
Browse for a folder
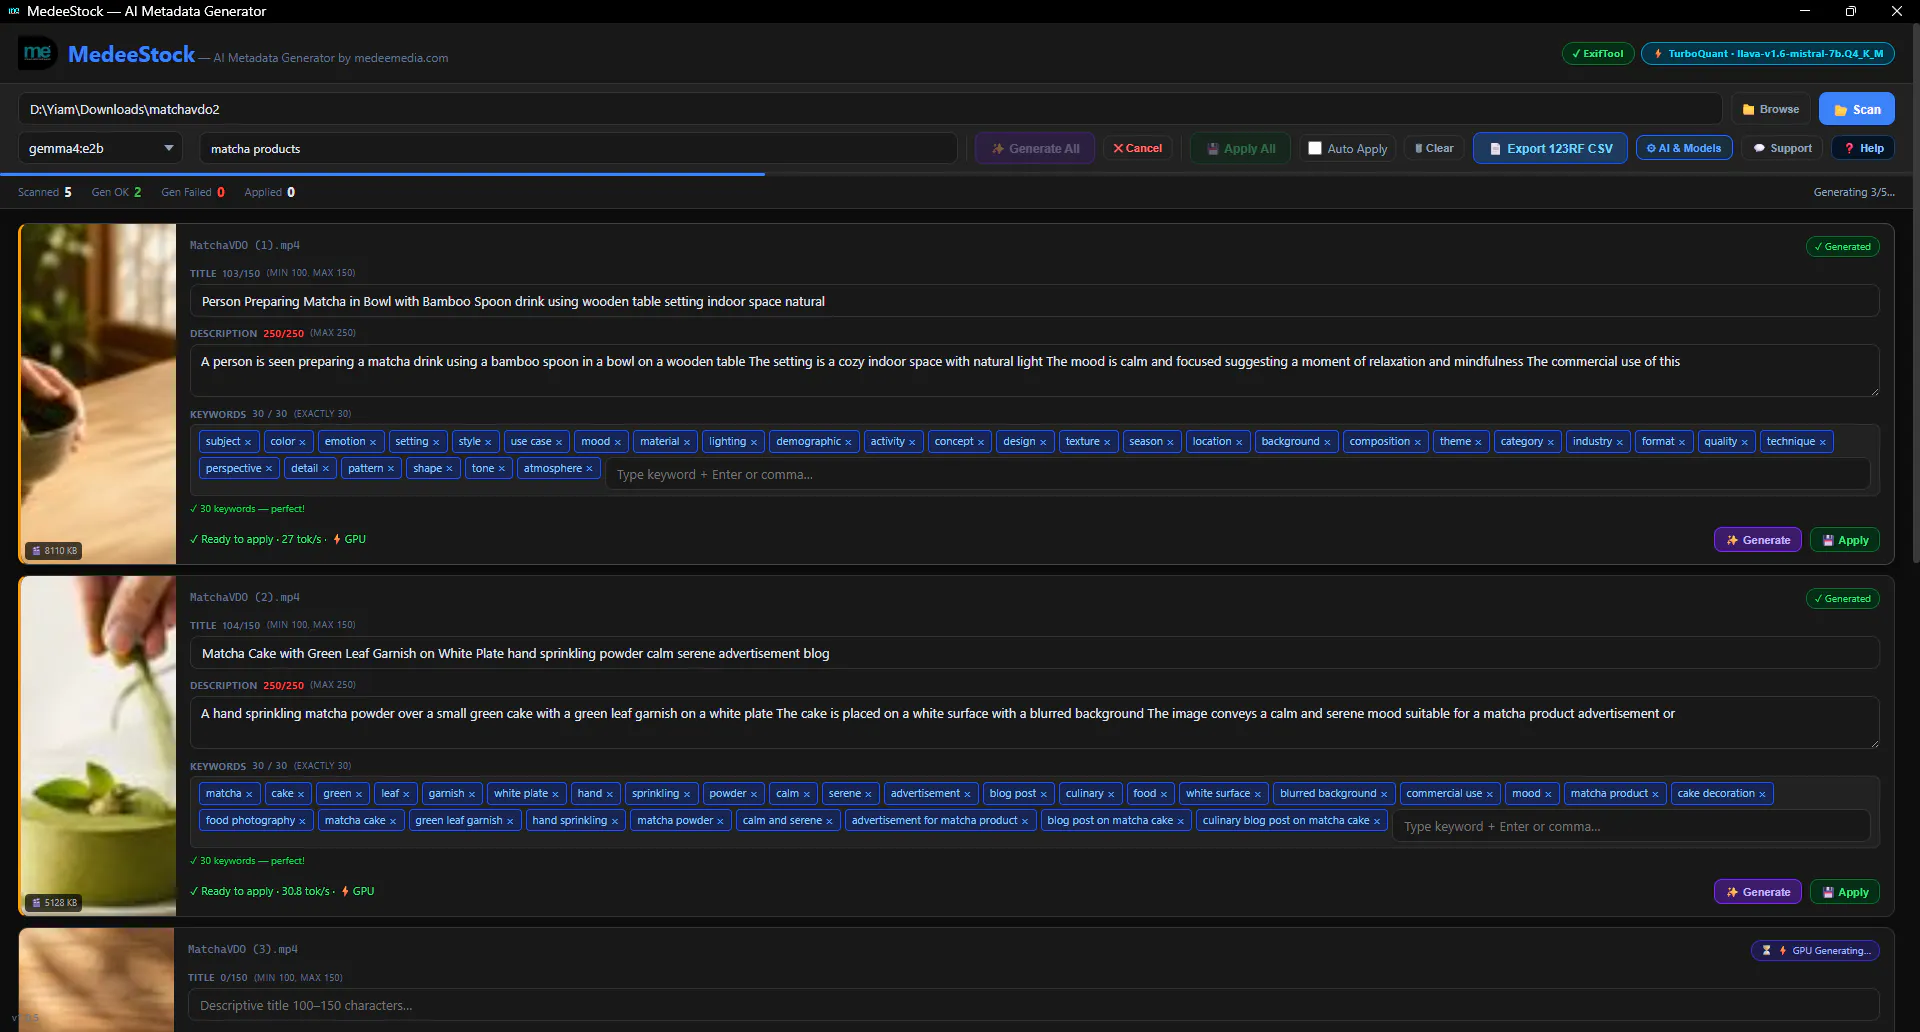[1771, 109]
